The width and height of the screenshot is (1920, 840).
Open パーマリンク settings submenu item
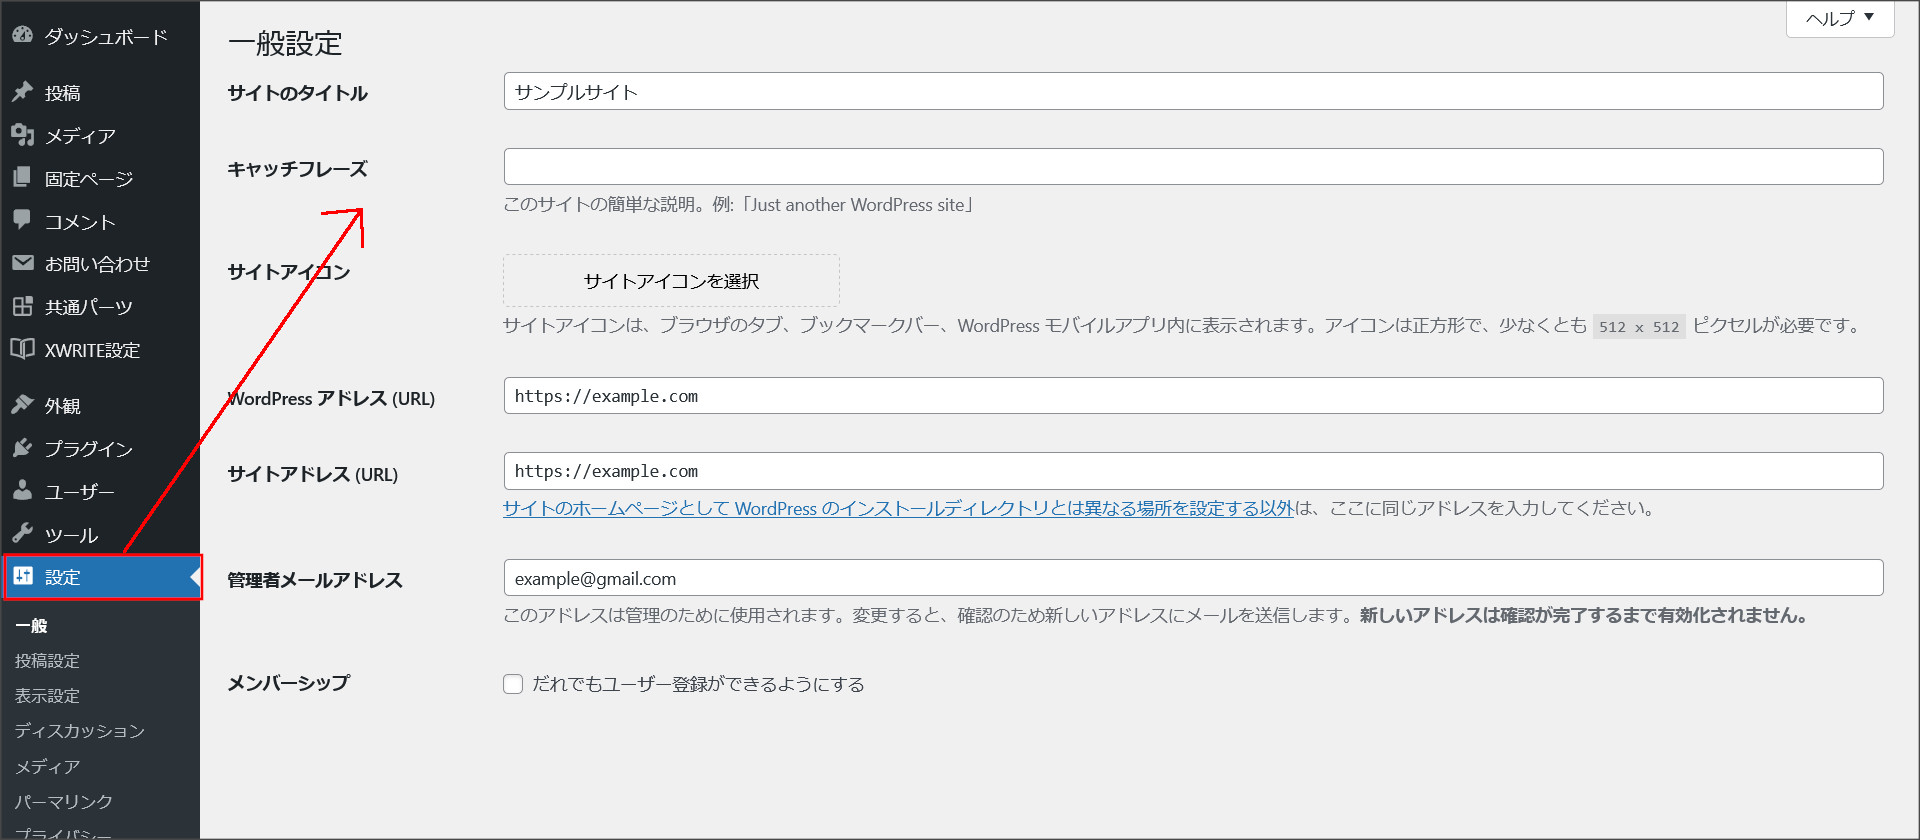[64, 802]
